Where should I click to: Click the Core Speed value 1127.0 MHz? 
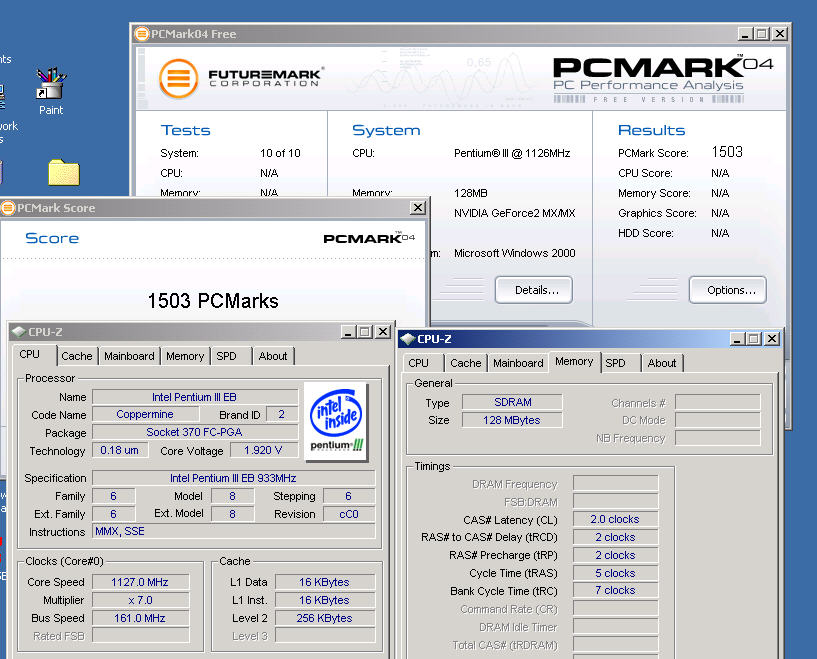tap(140, 582)
